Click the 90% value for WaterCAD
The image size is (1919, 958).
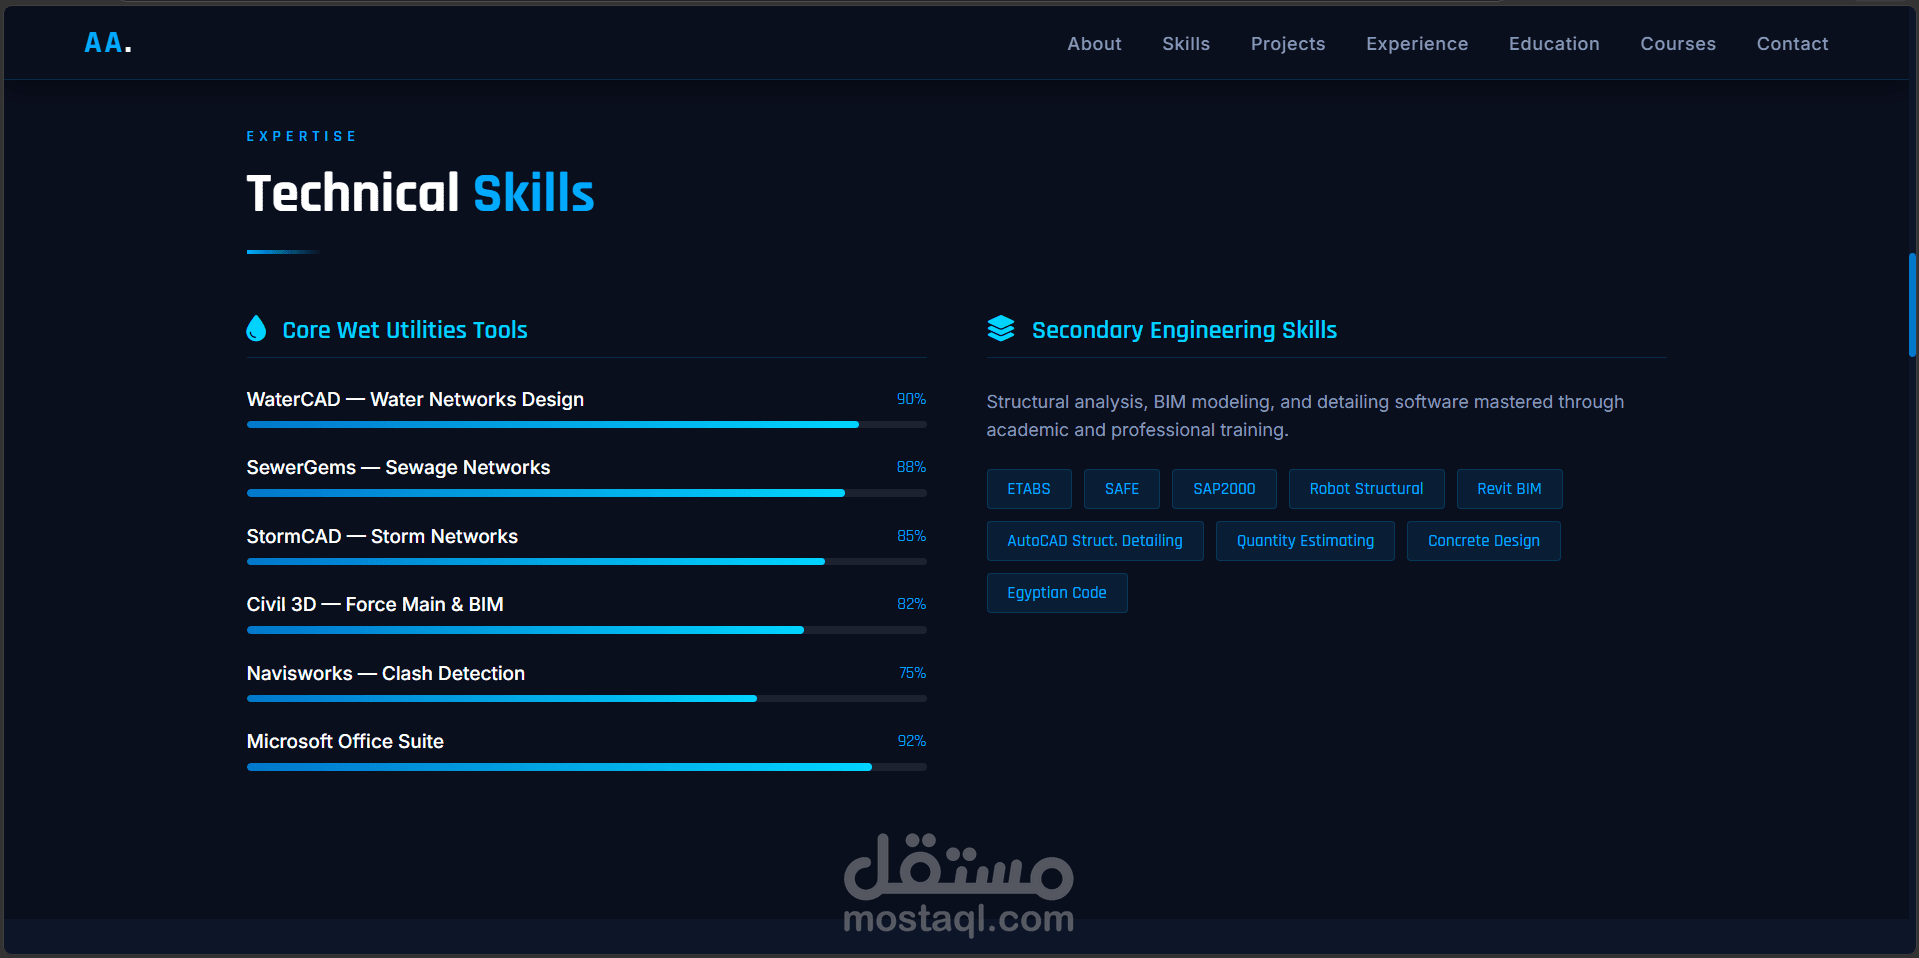point(911,399)
